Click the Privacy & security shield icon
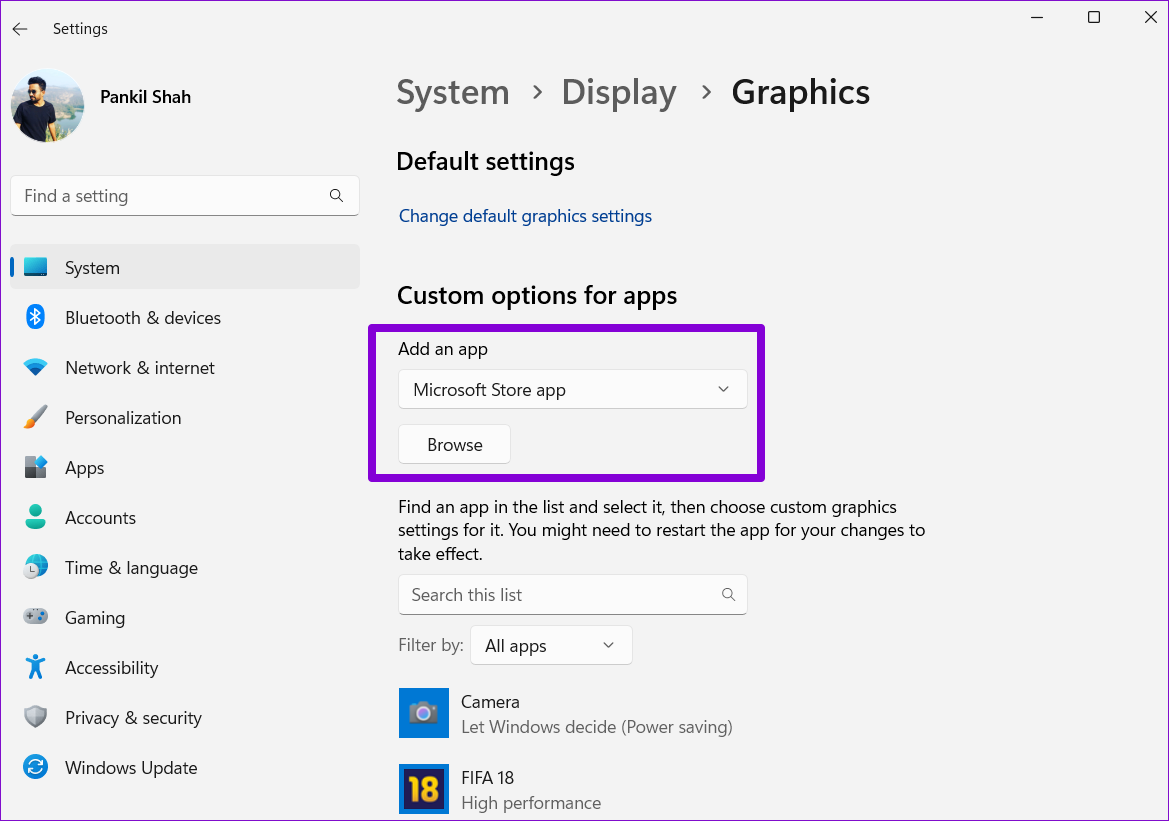Screen dimensions: 1169x821 coord(36,718)
